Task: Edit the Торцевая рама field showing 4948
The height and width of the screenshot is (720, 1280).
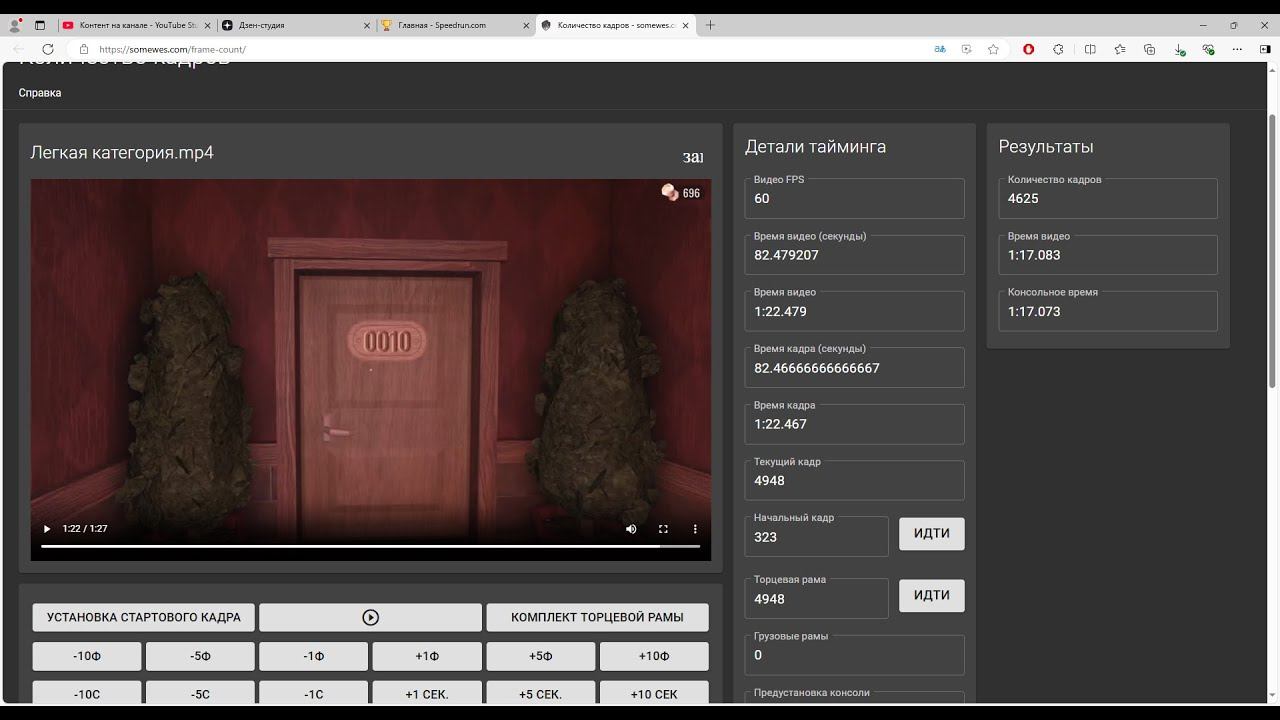Action: tap(816, 599)
